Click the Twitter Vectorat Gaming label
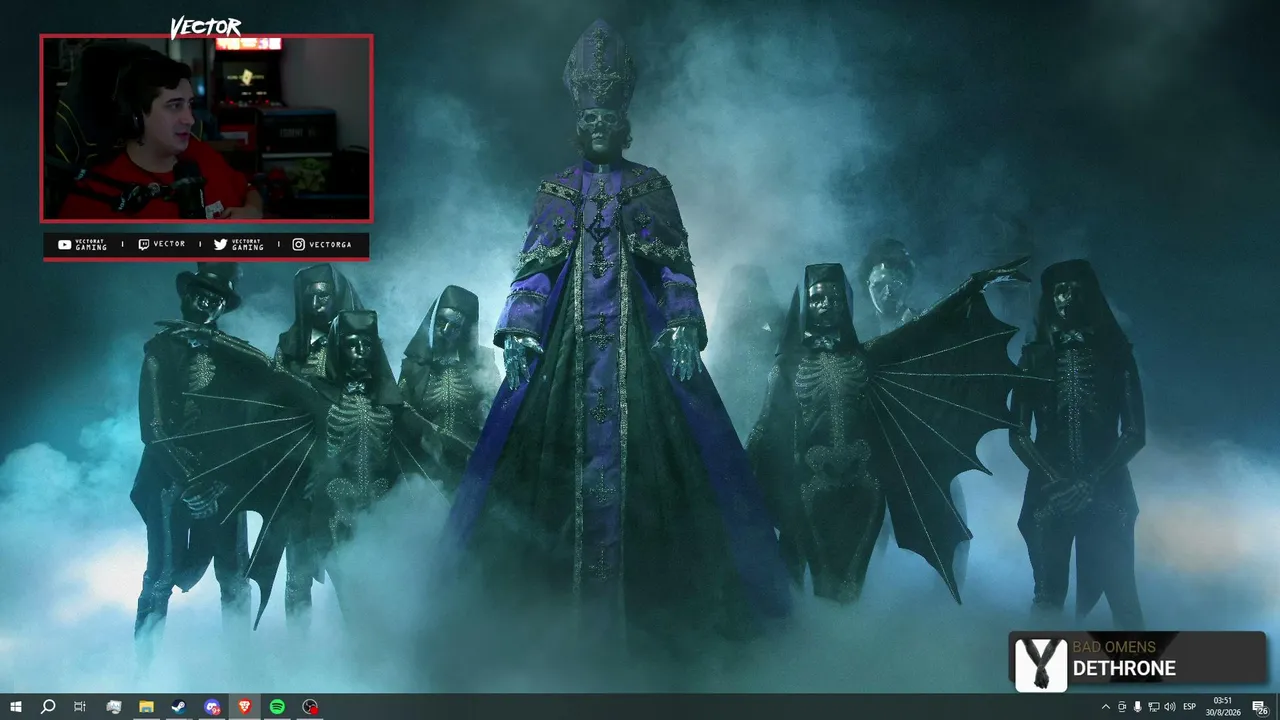Screen dimensions: 1280x720 pos(239,245)
